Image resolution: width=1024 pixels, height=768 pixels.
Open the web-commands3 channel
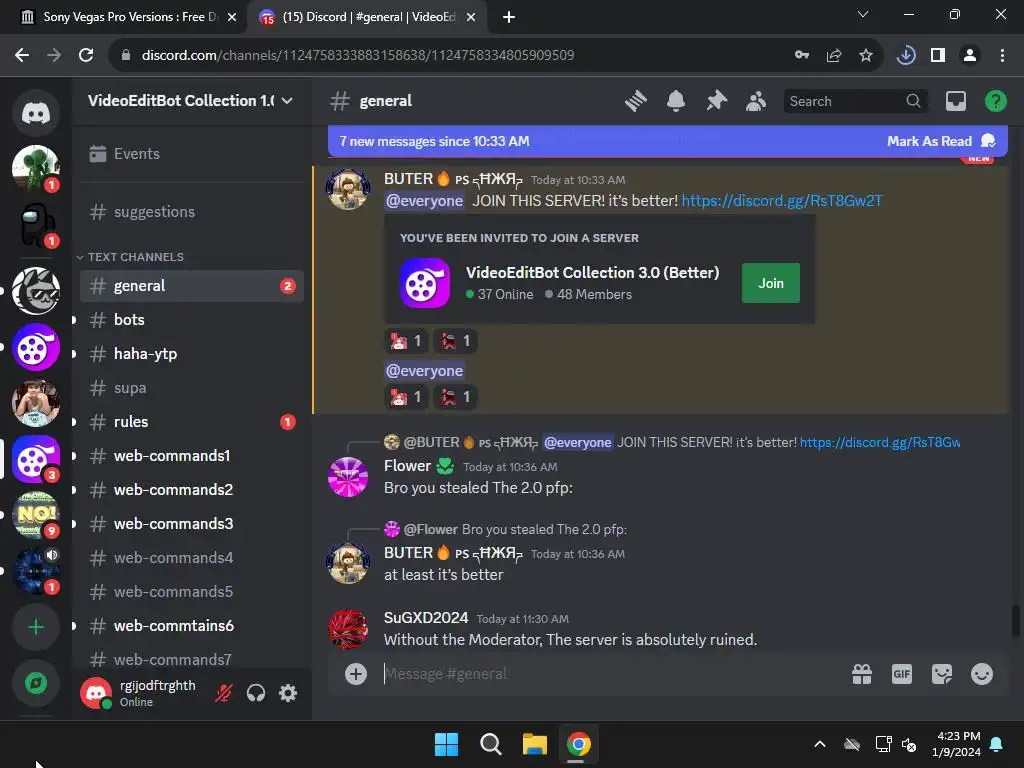(191, 524)
